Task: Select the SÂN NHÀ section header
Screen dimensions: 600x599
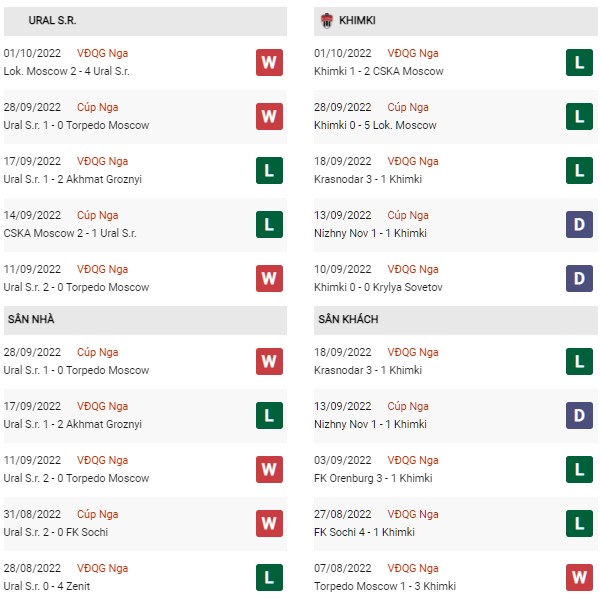Action: [x=145, y=320]
